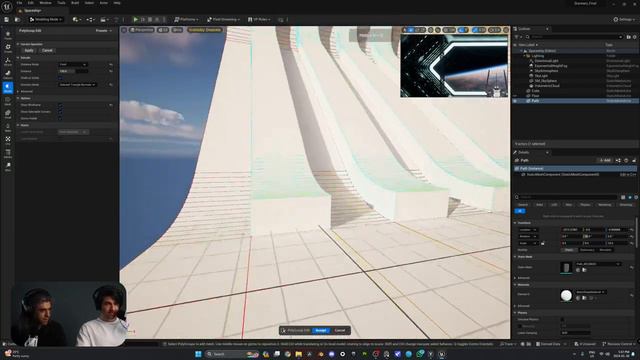Set Mobility to Movable
This screenshot has width=640, height=360.
coord(606,250)
